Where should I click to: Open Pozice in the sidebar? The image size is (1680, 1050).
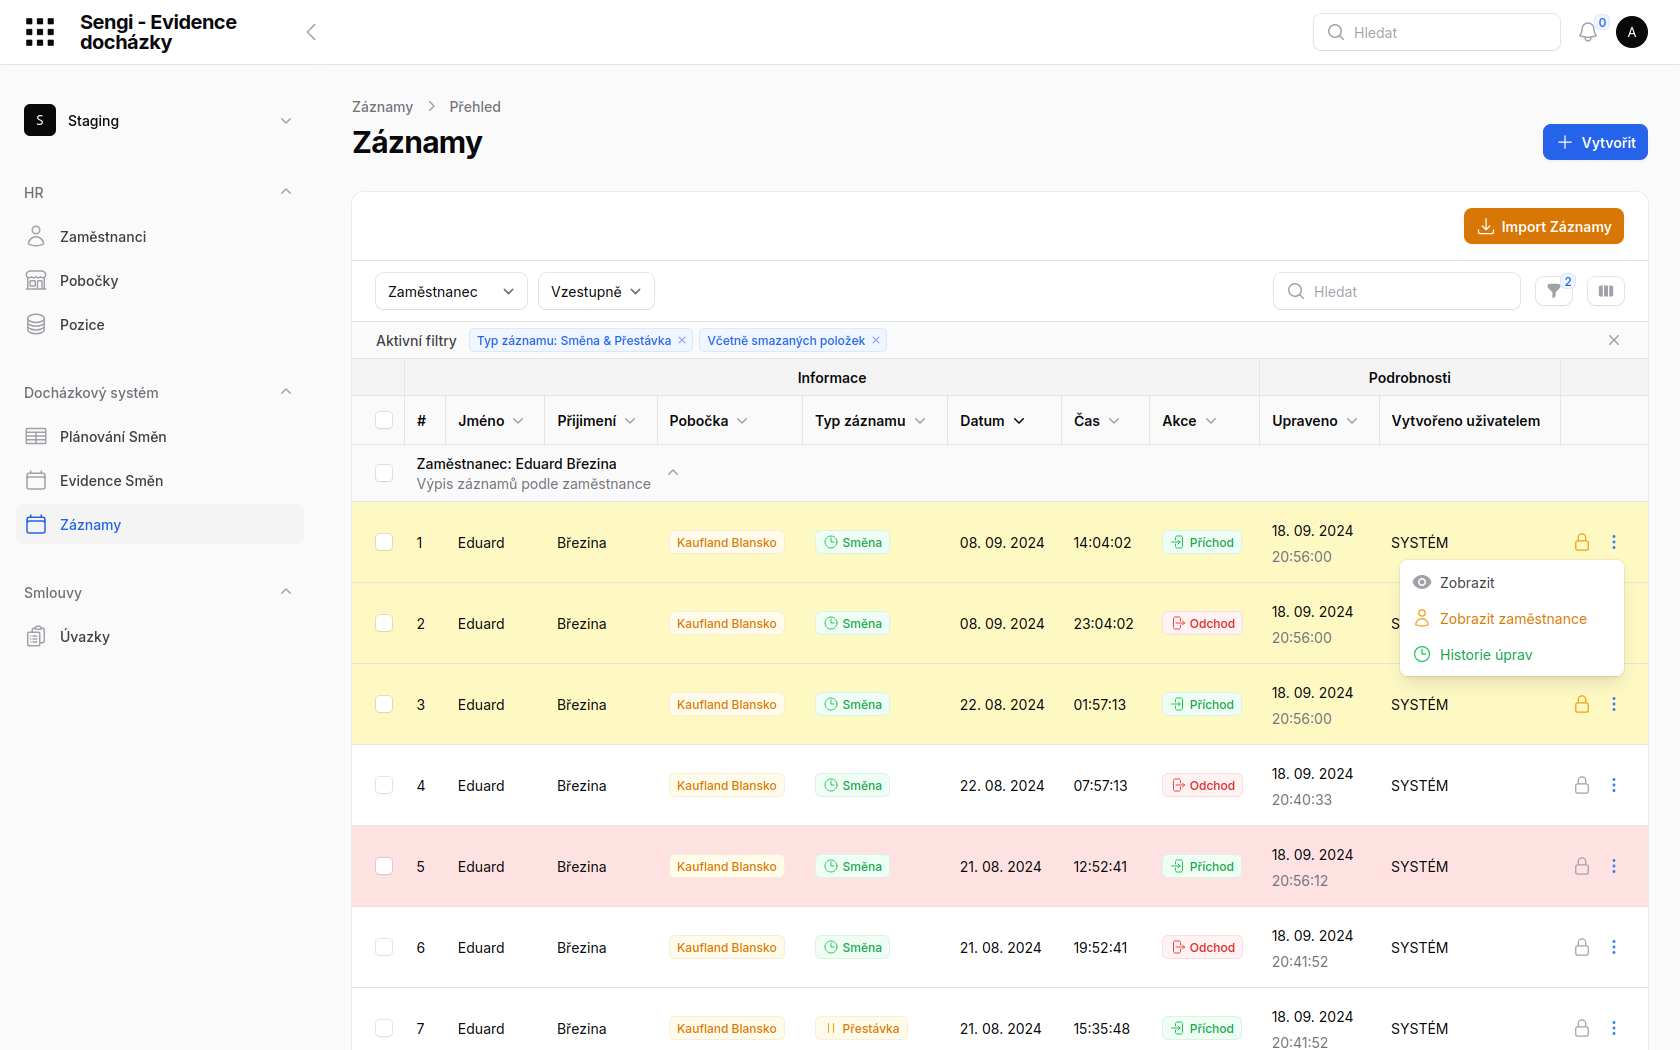click(160, 324)
